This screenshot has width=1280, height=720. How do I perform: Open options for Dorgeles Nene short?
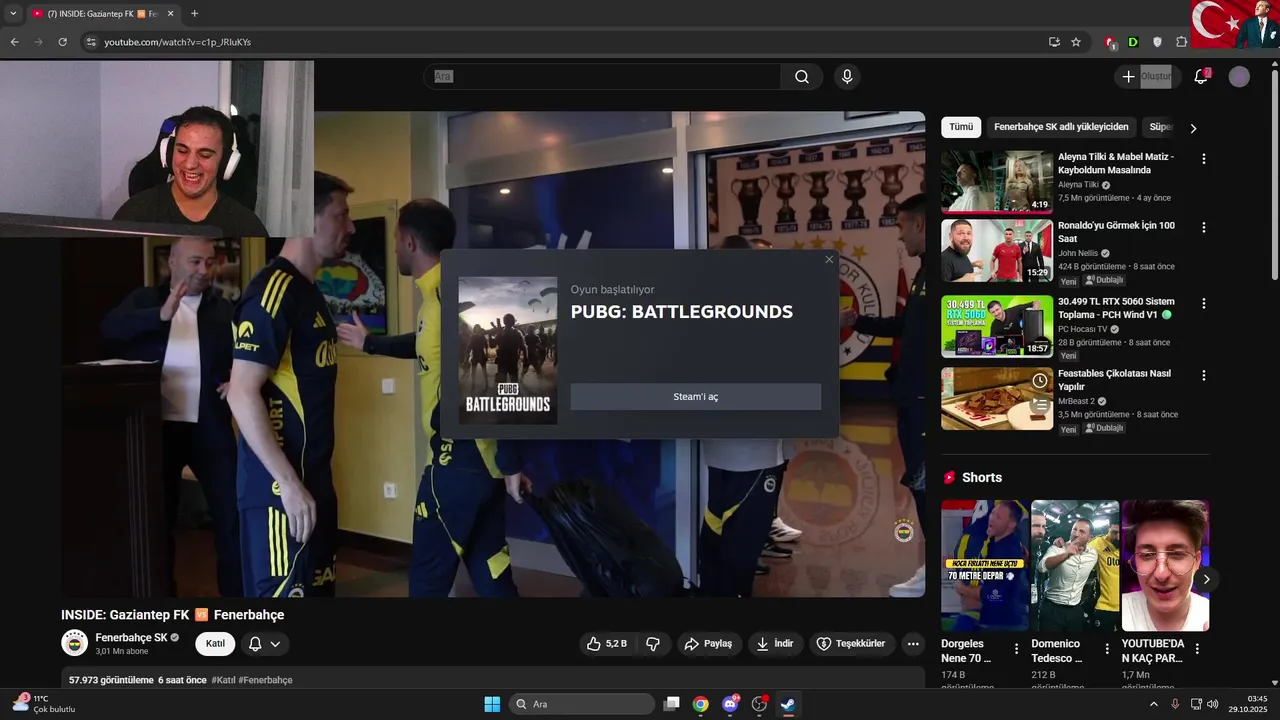click(x=1017, y=649)
